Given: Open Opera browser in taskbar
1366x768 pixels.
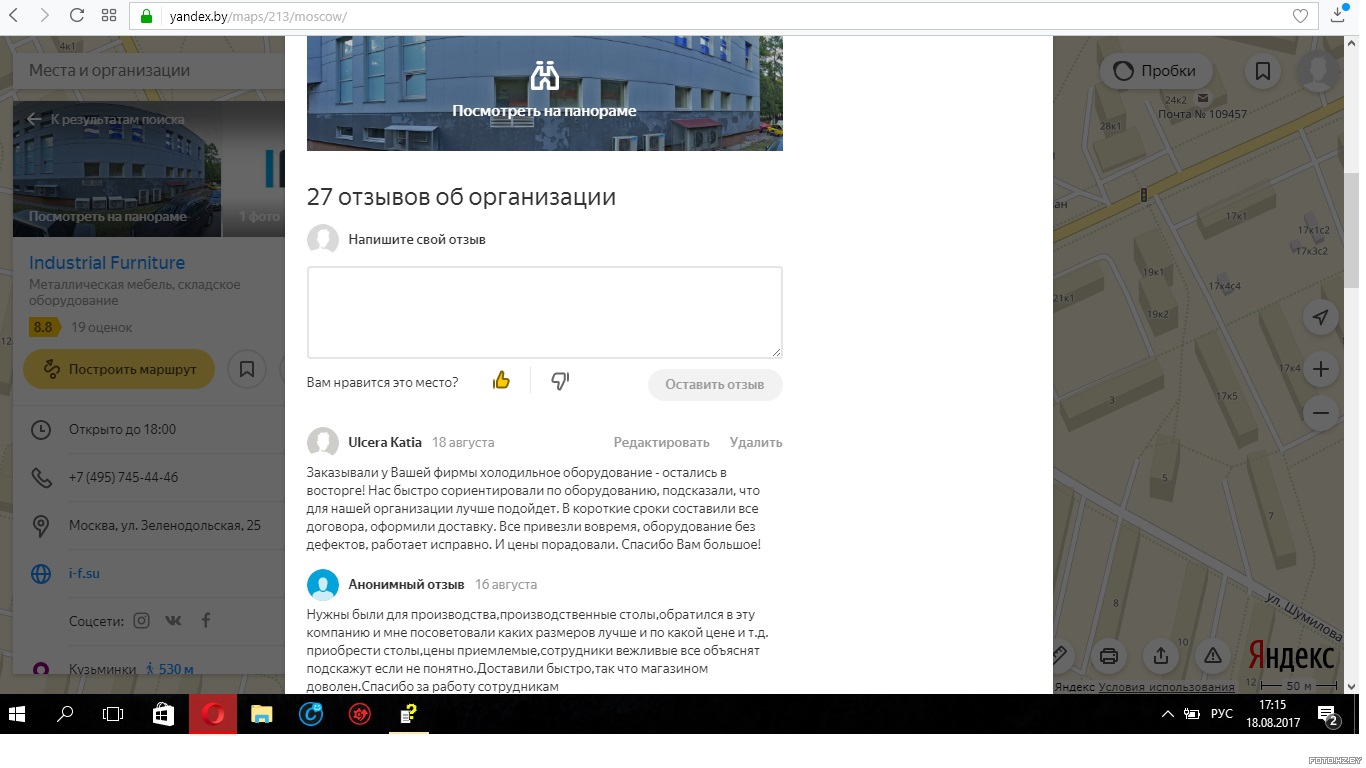Looking at the screenshot, I should click(213, 714).
